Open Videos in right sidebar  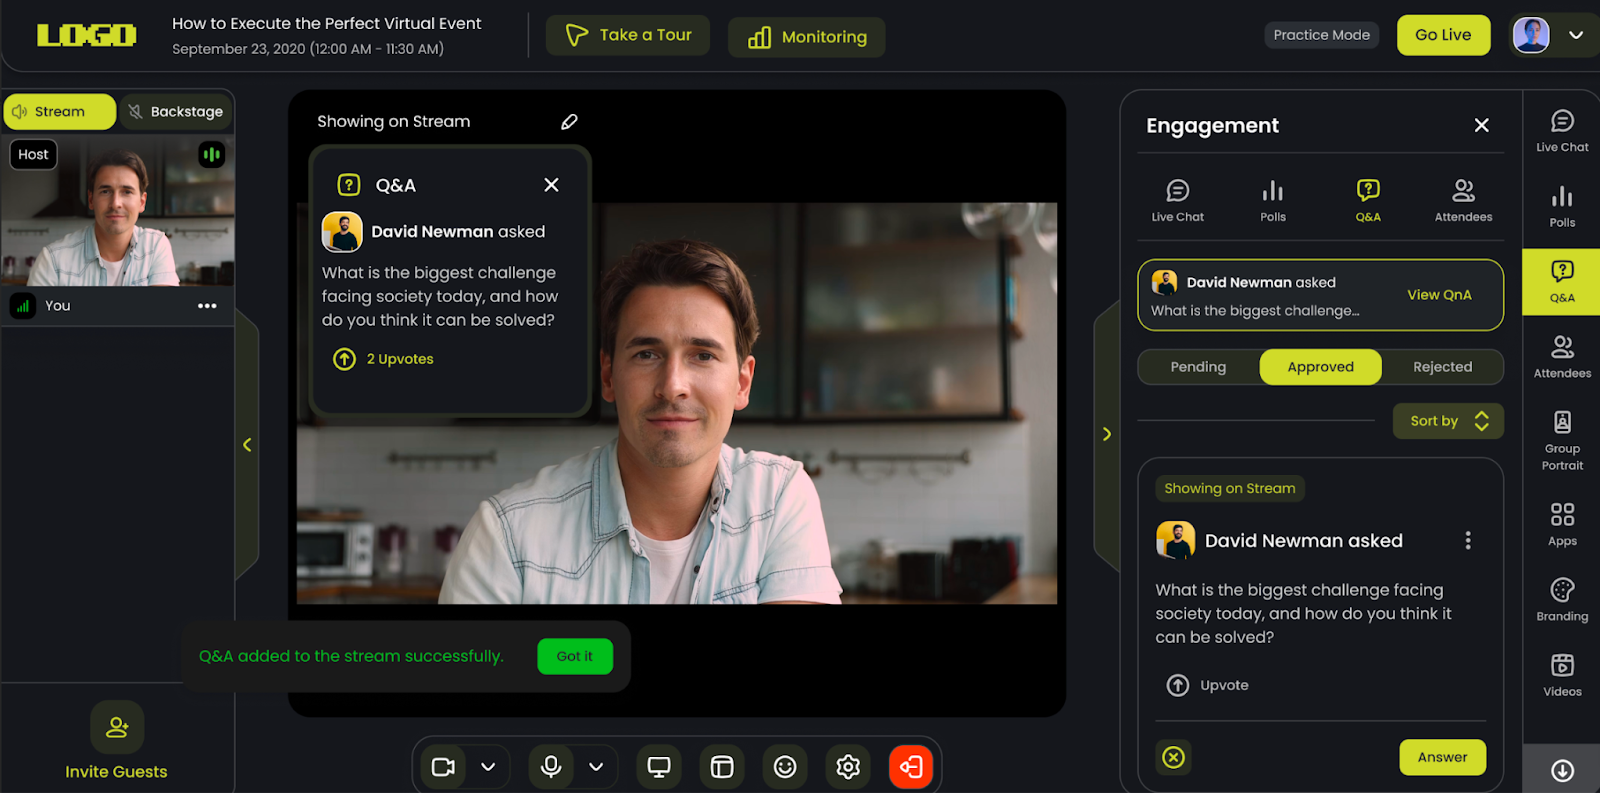(1562, 676)
